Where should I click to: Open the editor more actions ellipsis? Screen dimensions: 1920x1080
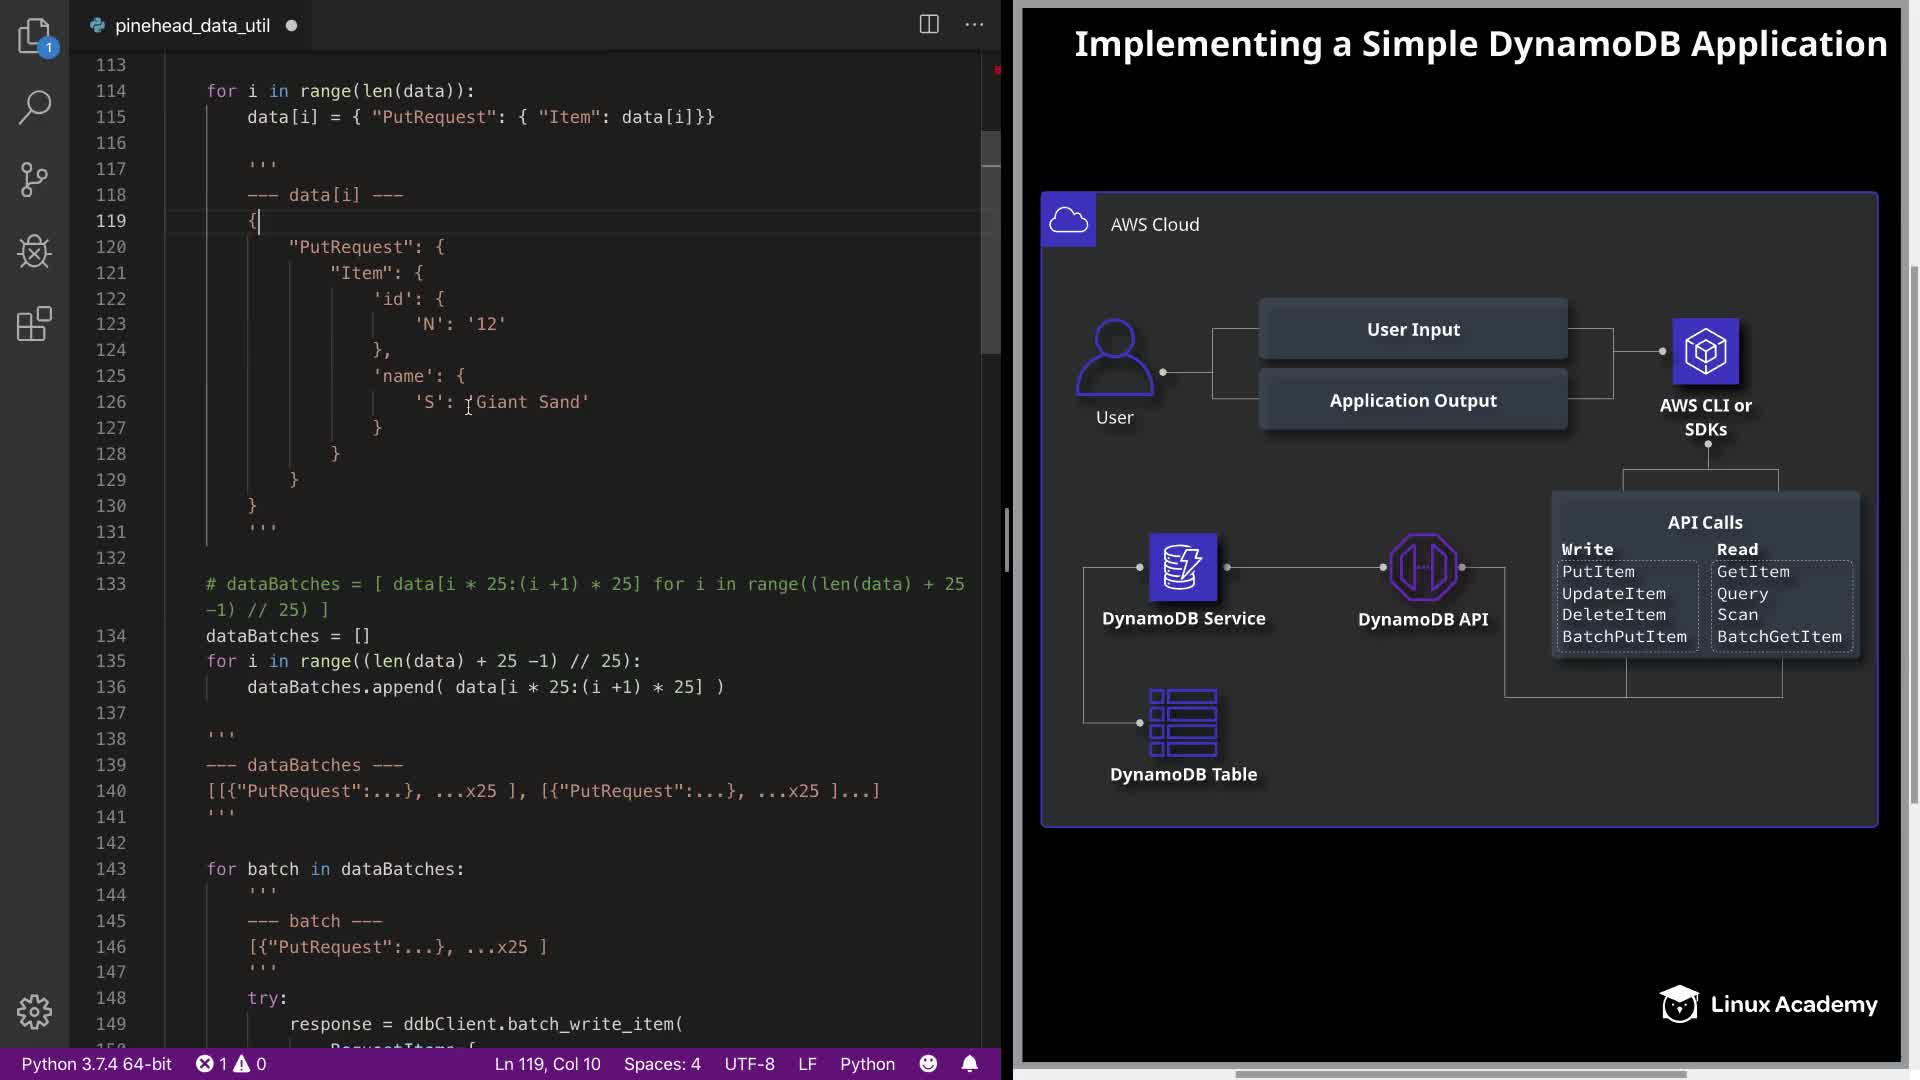[x=974, y=25]
